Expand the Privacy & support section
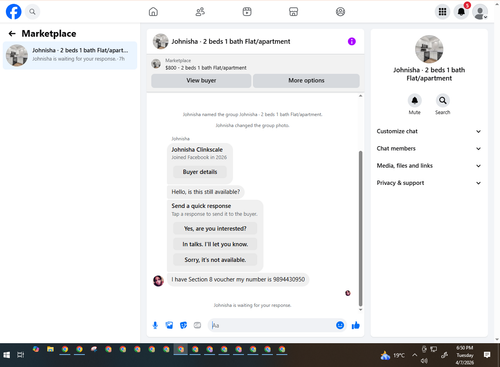 click(429, 183)
